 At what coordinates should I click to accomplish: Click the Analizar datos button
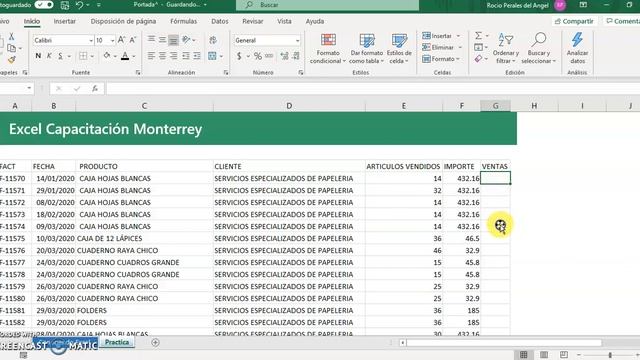tap(577, 49)
